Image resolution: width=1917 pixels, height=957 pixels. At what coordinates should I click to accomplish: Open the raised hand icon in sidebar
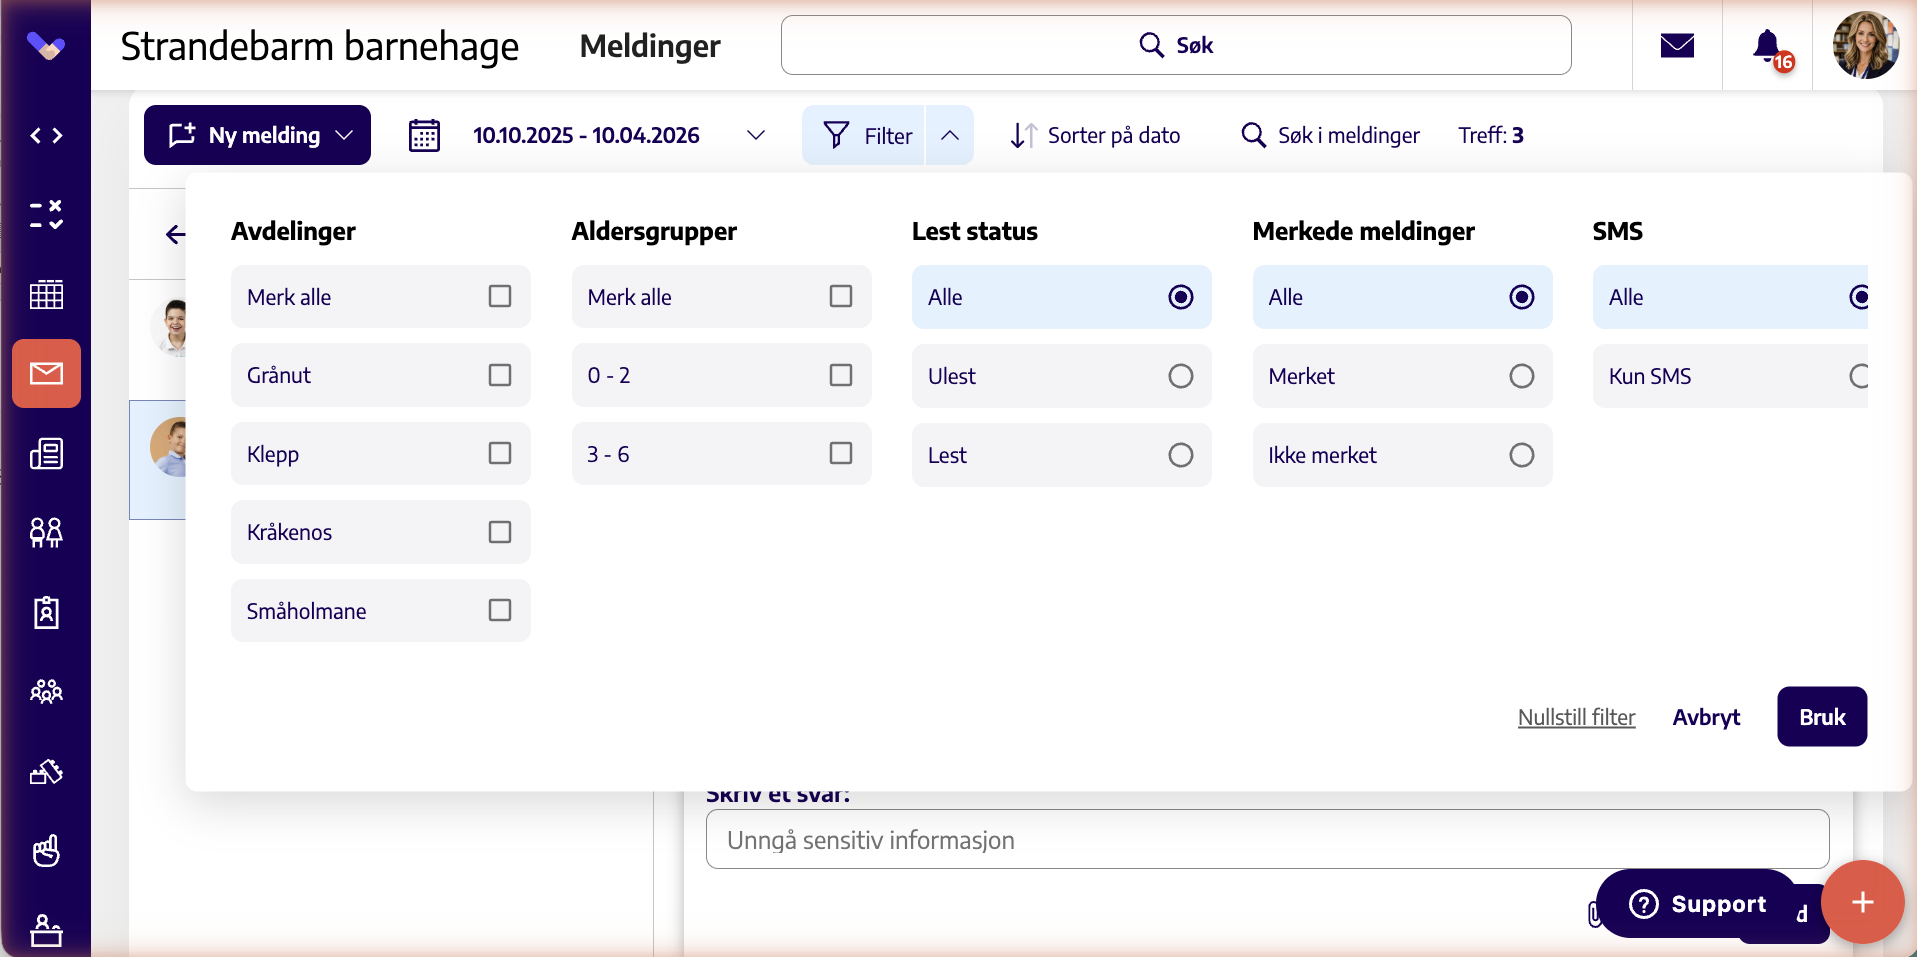tap(46, 851)
